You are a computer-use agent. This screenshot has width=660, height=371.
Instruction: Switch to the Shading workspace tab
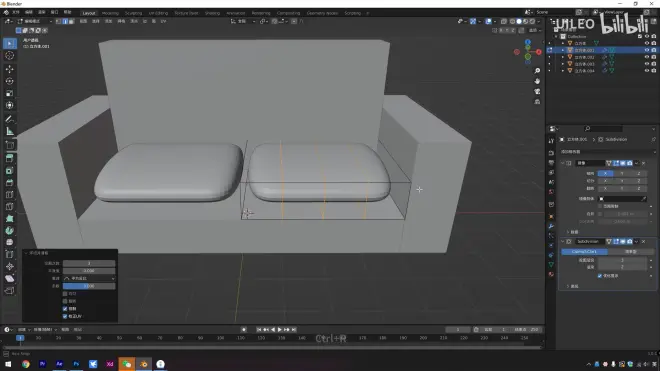coord(212,13)
